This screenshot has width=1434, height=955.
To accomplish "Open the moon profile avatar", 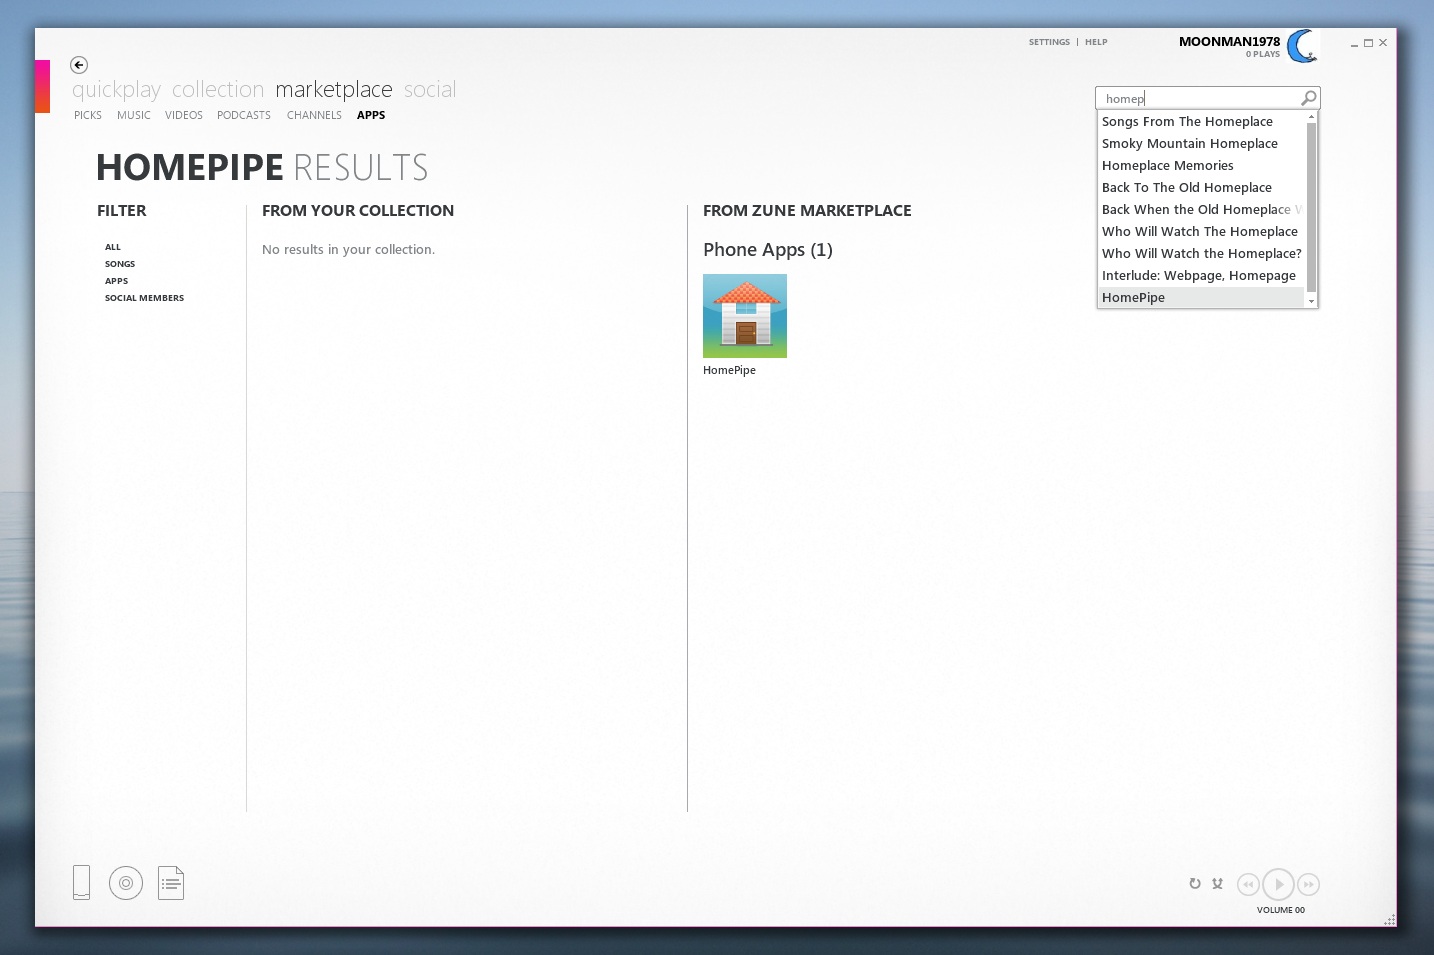I will pos(1303,46).
